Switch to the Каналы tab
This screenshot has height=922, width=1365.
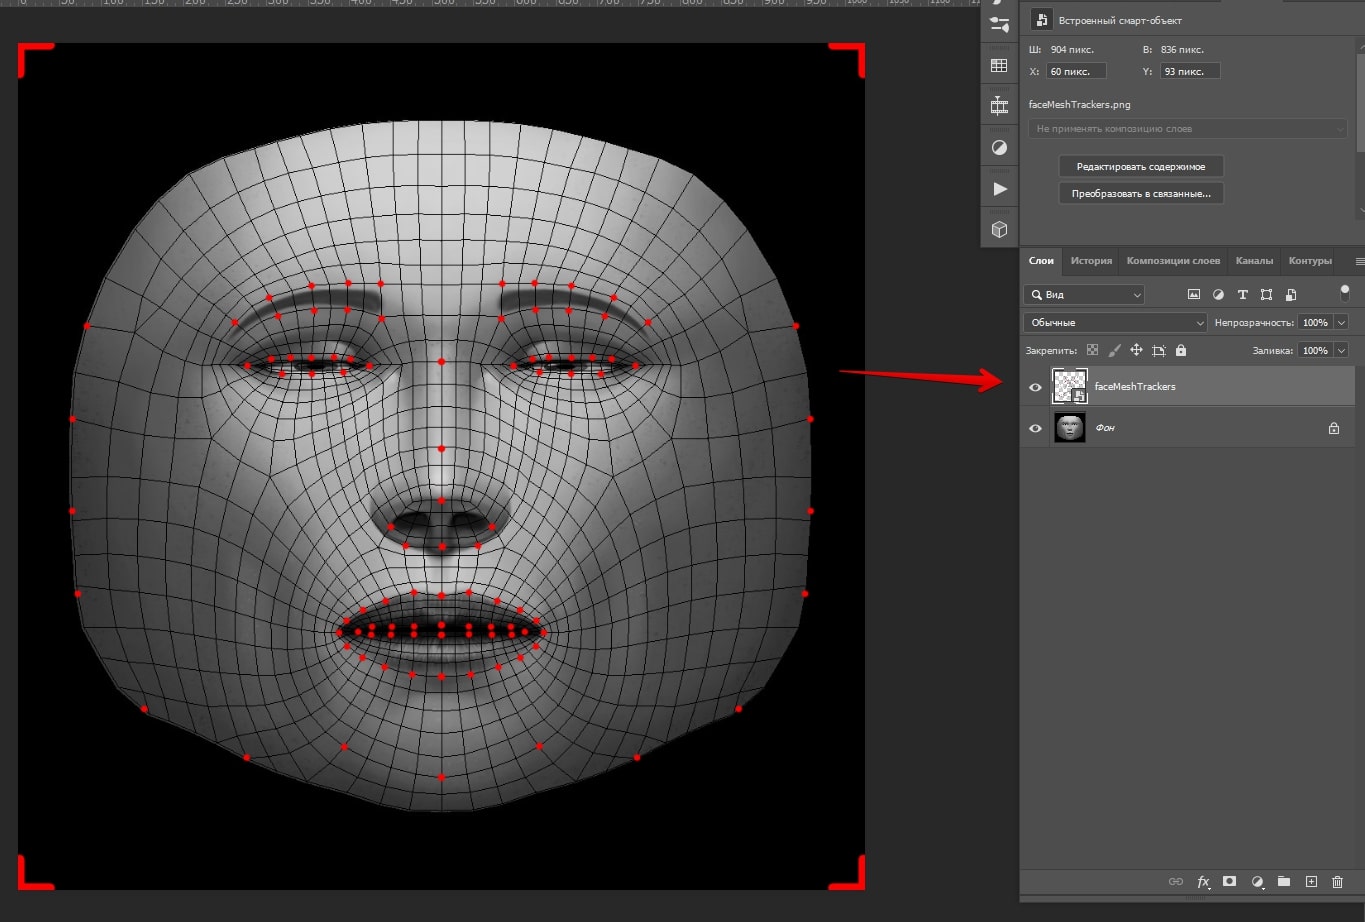point(1254,261)
